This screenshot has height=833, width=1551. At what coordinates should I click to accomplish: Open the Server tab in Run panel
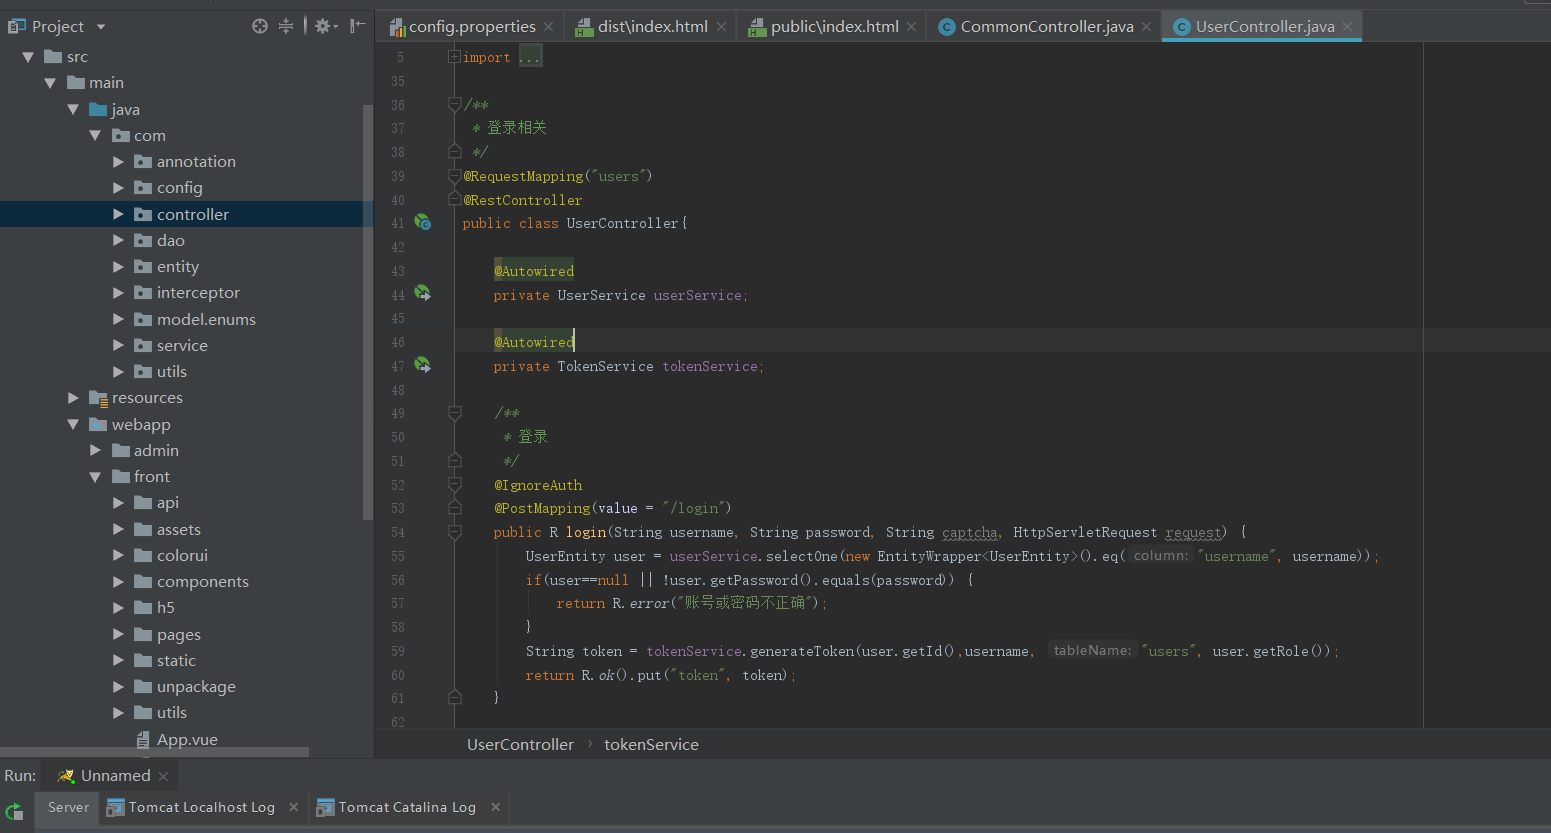tap(68, 807)
